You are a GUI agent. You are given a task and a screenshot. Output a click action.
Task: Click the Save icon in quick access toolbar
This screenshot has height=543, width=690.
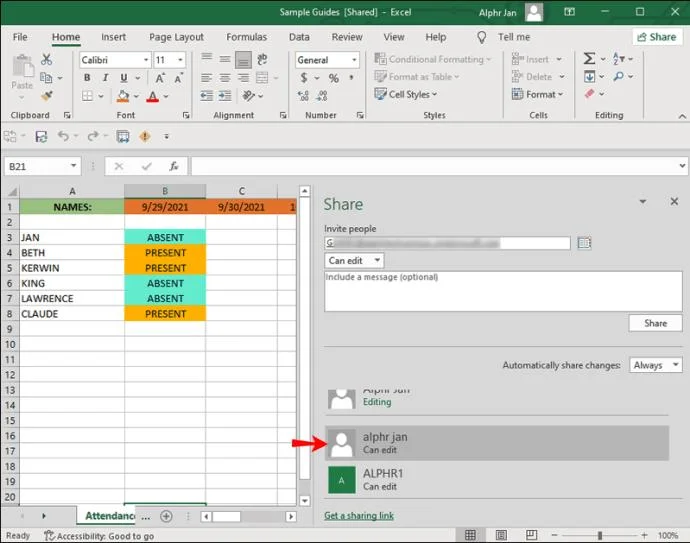click(41, 136)
